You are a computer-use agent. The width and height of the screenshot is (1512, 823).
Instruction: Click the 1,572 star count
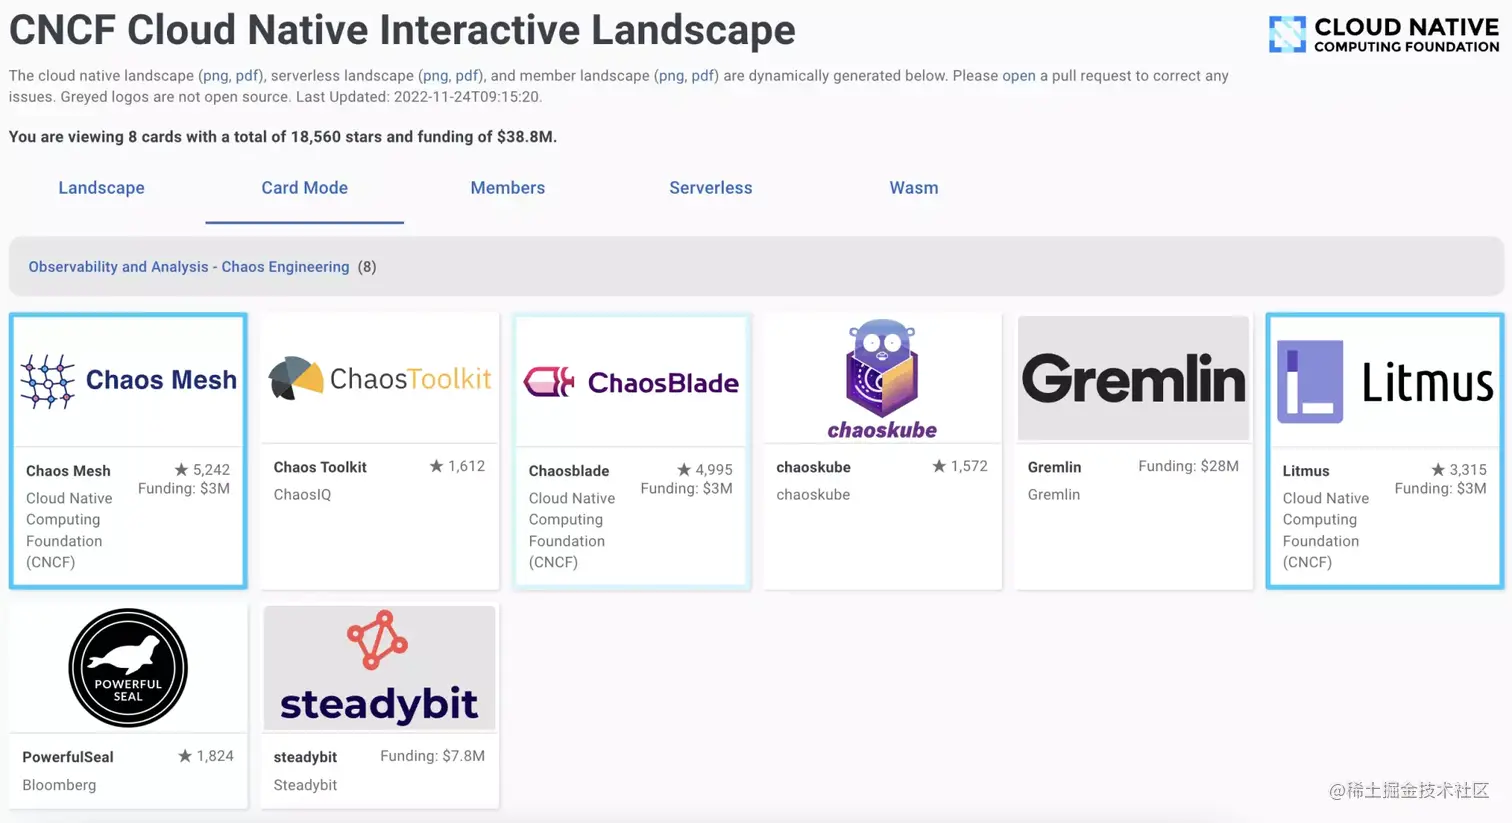[x=969, y=466]
